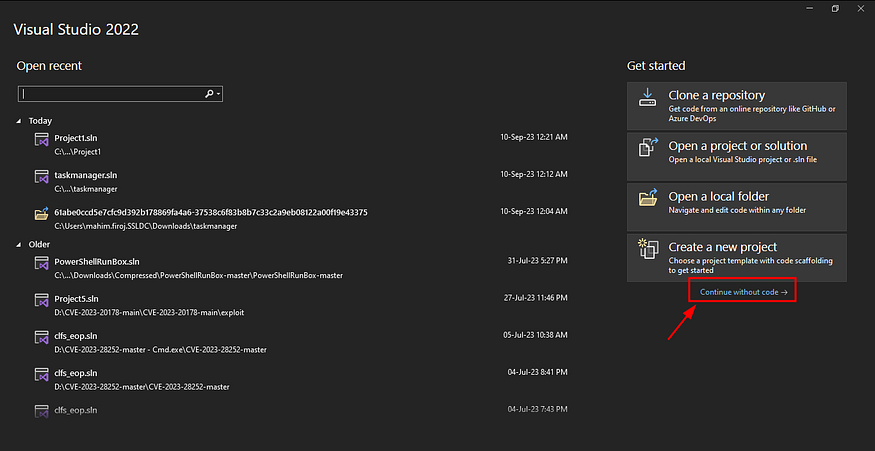Click the 10-Sep-23 12:04 AM timestamp
875x451 pixels.
pyautogui.click(x=534, y=212)
